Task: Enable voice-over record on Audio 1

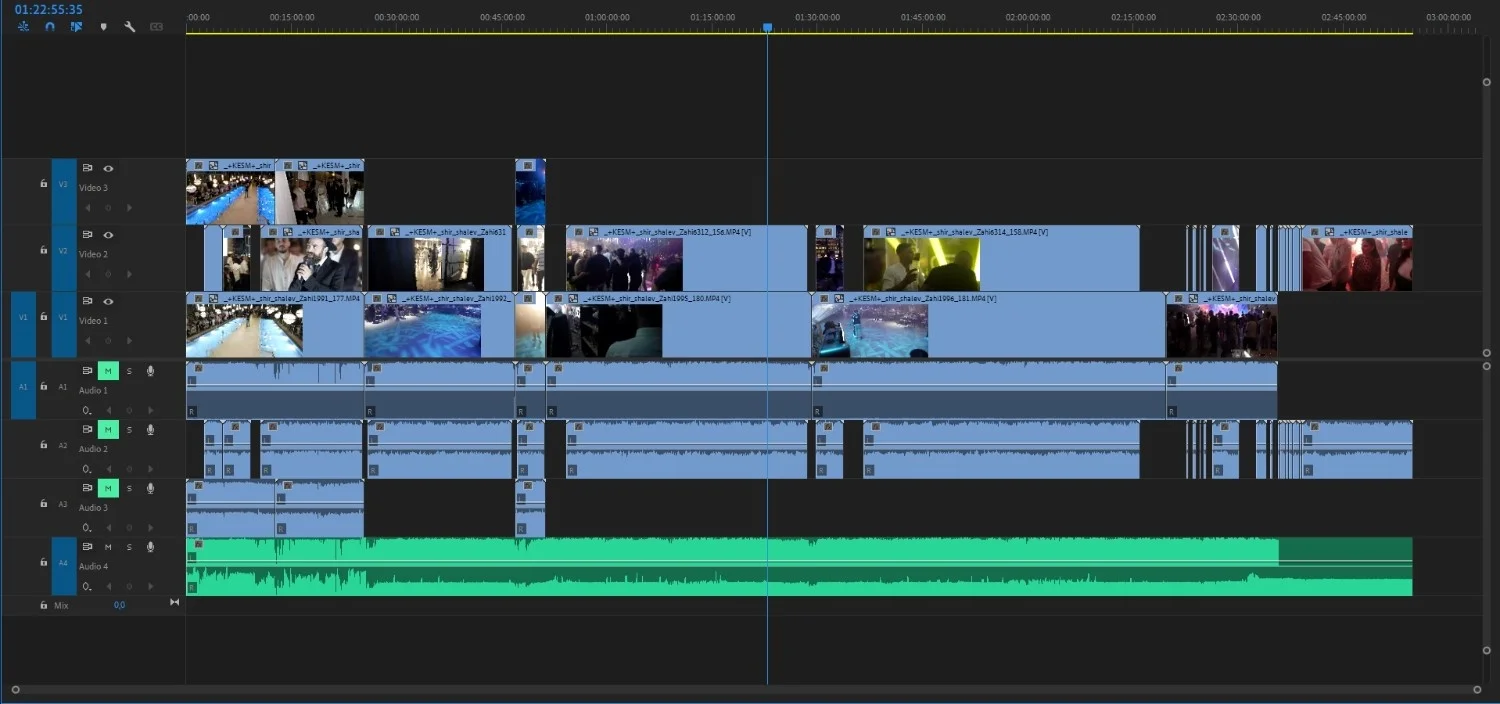Action: tap(150, 371)
